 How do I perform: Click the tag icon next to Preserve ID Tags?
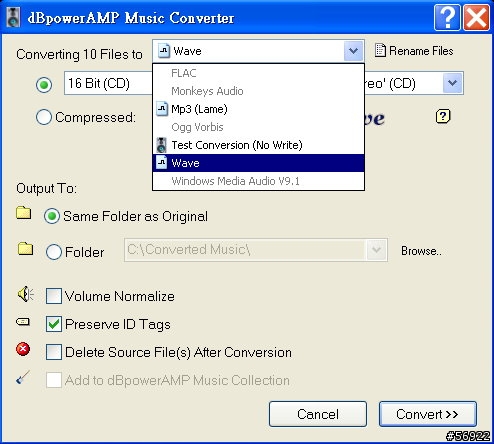[23, 322]
